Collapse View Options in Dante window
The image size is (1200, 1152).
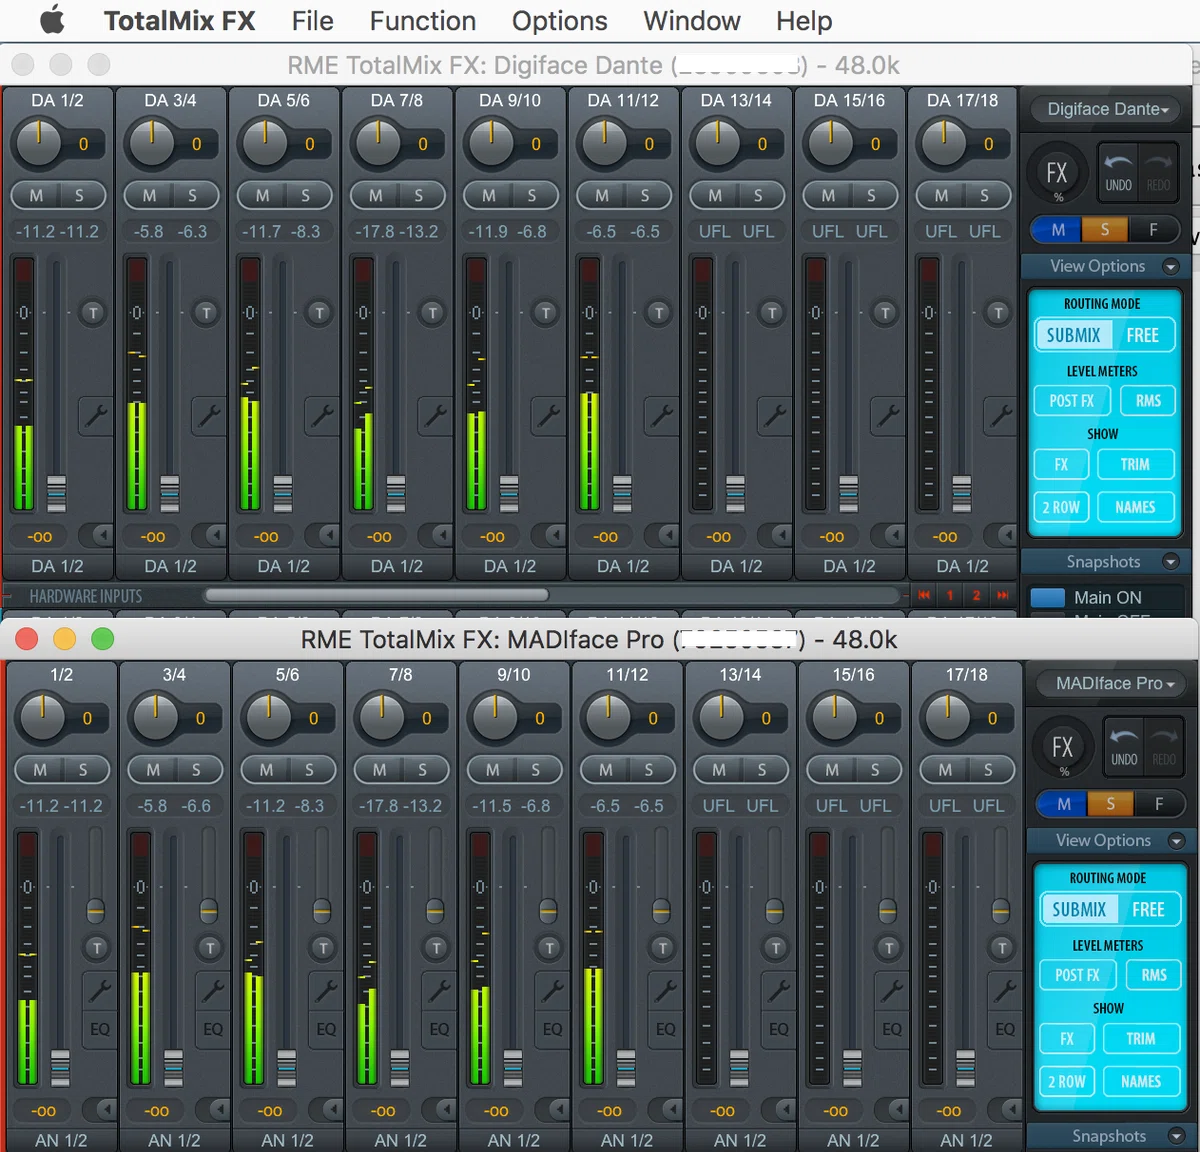tap(1171, 266)
